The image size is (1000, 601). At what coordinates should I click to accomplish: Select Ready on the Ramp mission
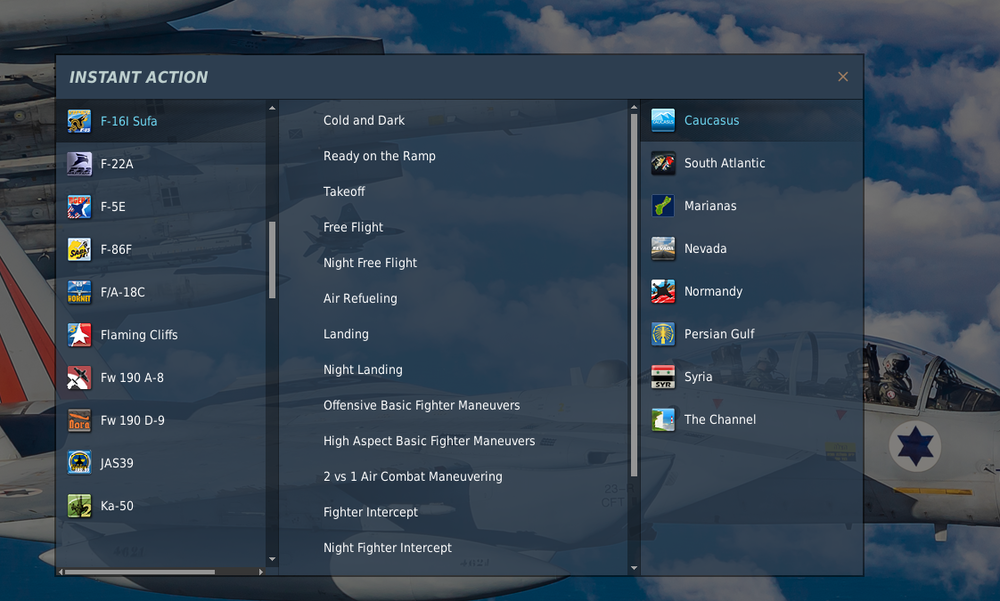[x=379, y=156]
